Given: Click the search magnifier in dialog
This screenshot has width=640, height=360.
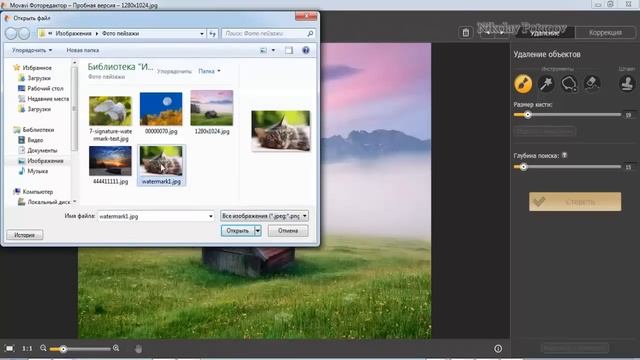Looking at the screenshot, I should click(310, 33).
